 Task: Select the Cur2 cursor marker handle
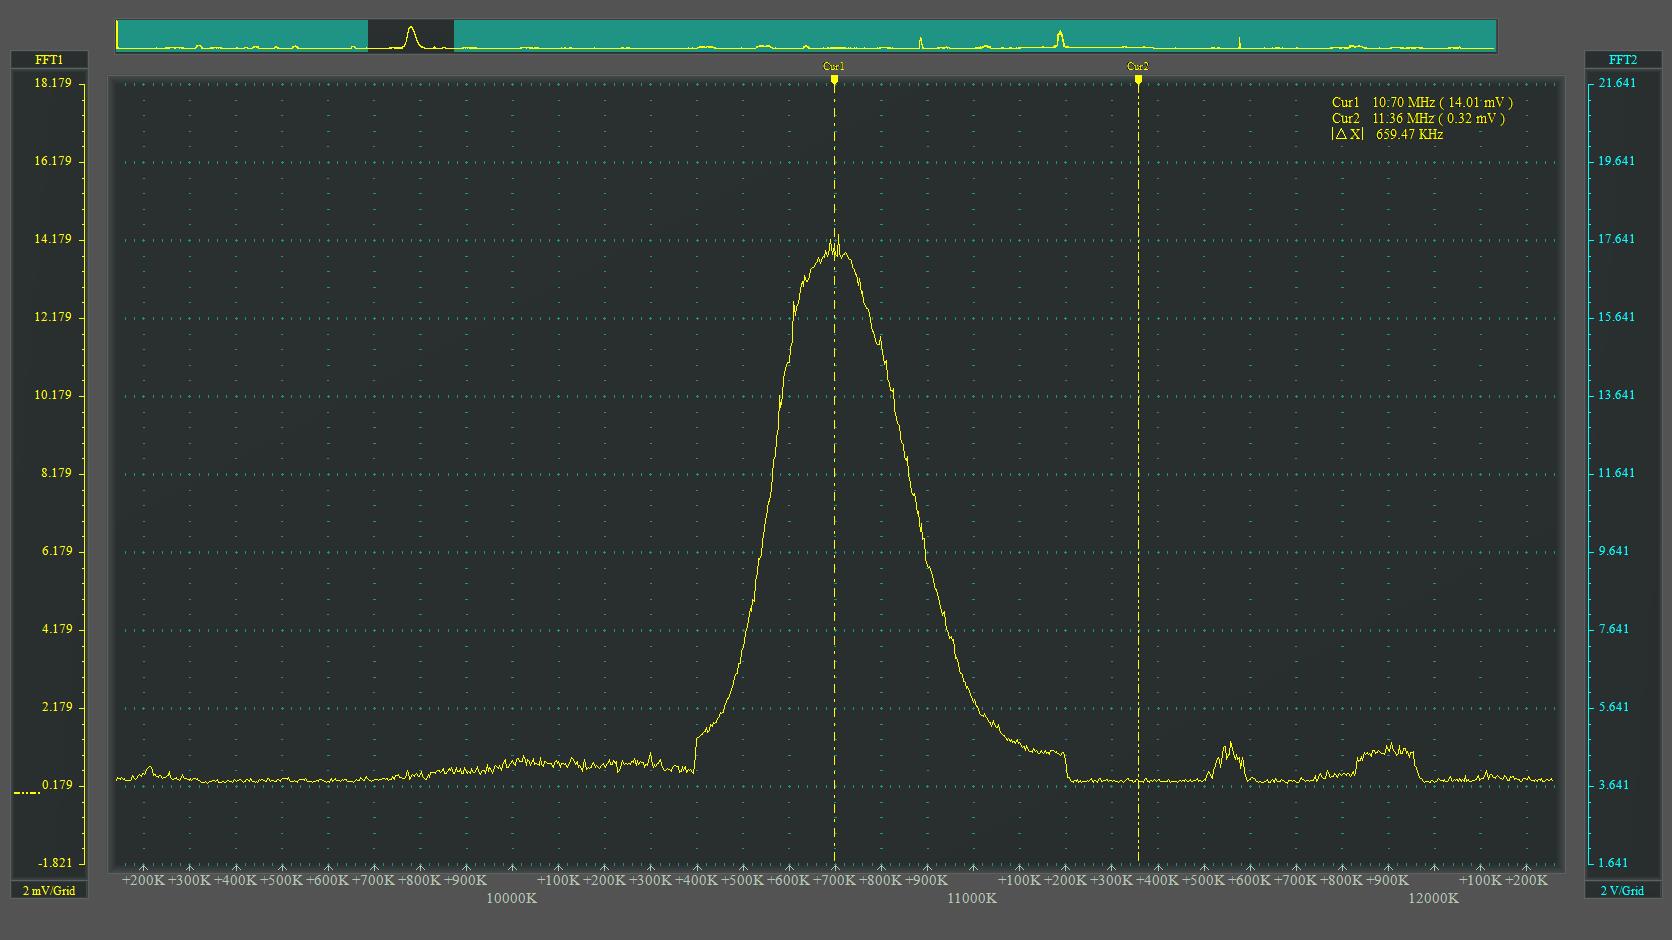pos(1138,79)
